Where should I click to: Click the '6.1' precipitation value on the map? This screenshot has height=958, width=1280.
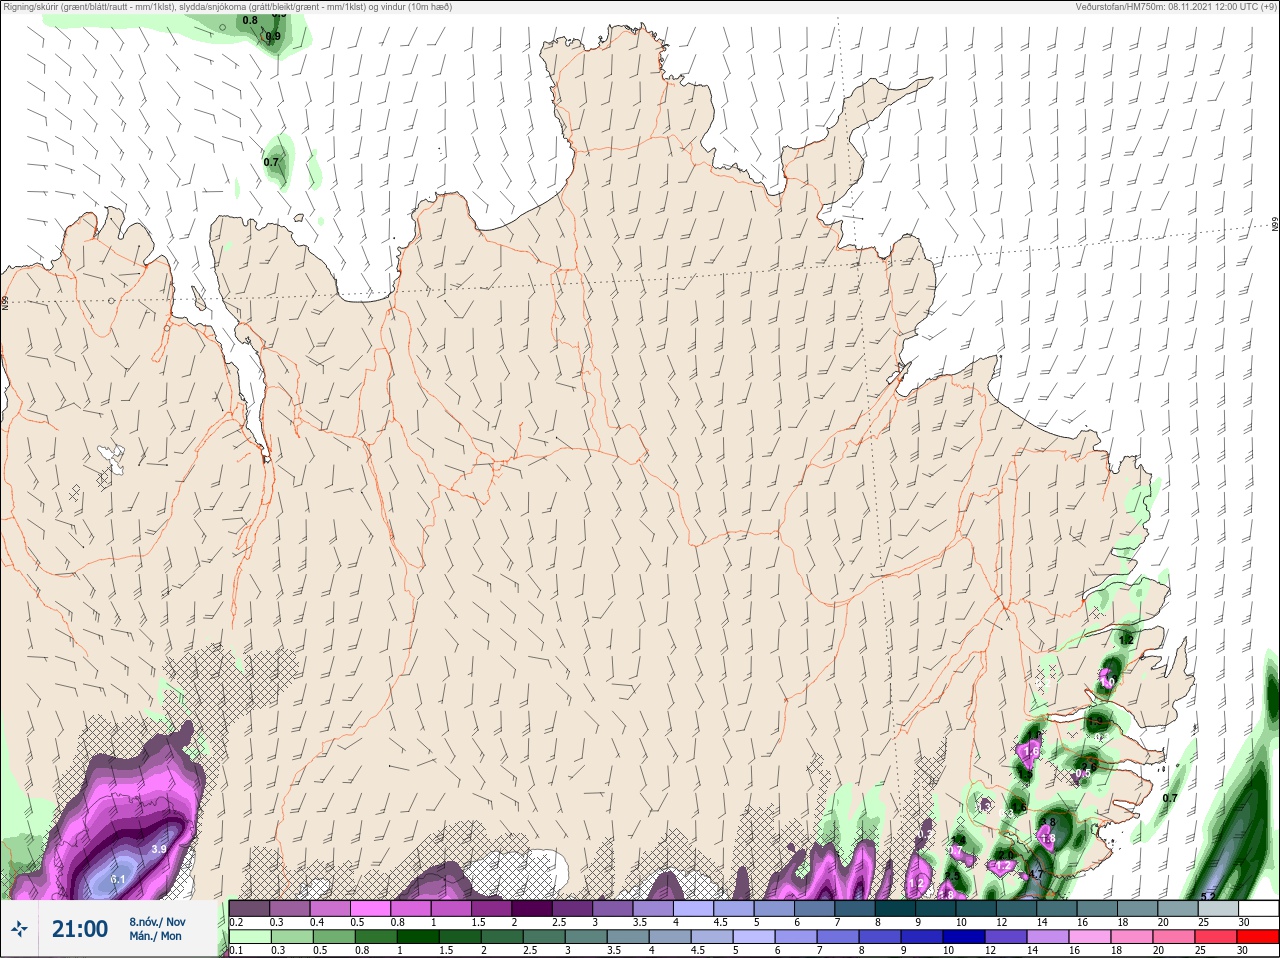pos(118,879)
